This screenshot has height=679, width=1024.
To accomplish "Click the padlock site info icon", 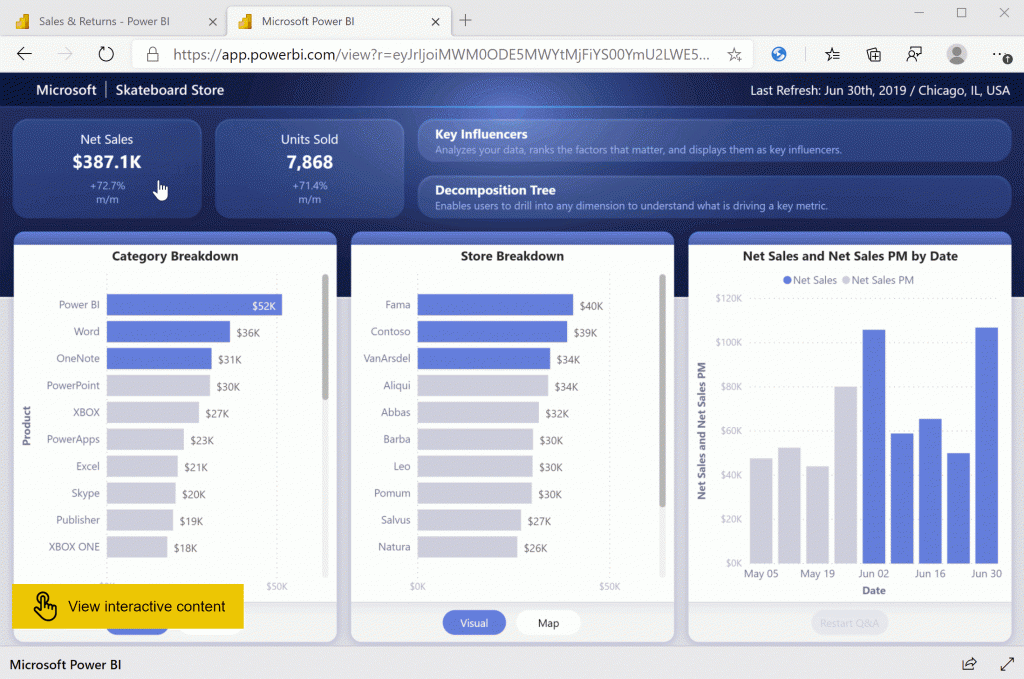I will point(152,54).
